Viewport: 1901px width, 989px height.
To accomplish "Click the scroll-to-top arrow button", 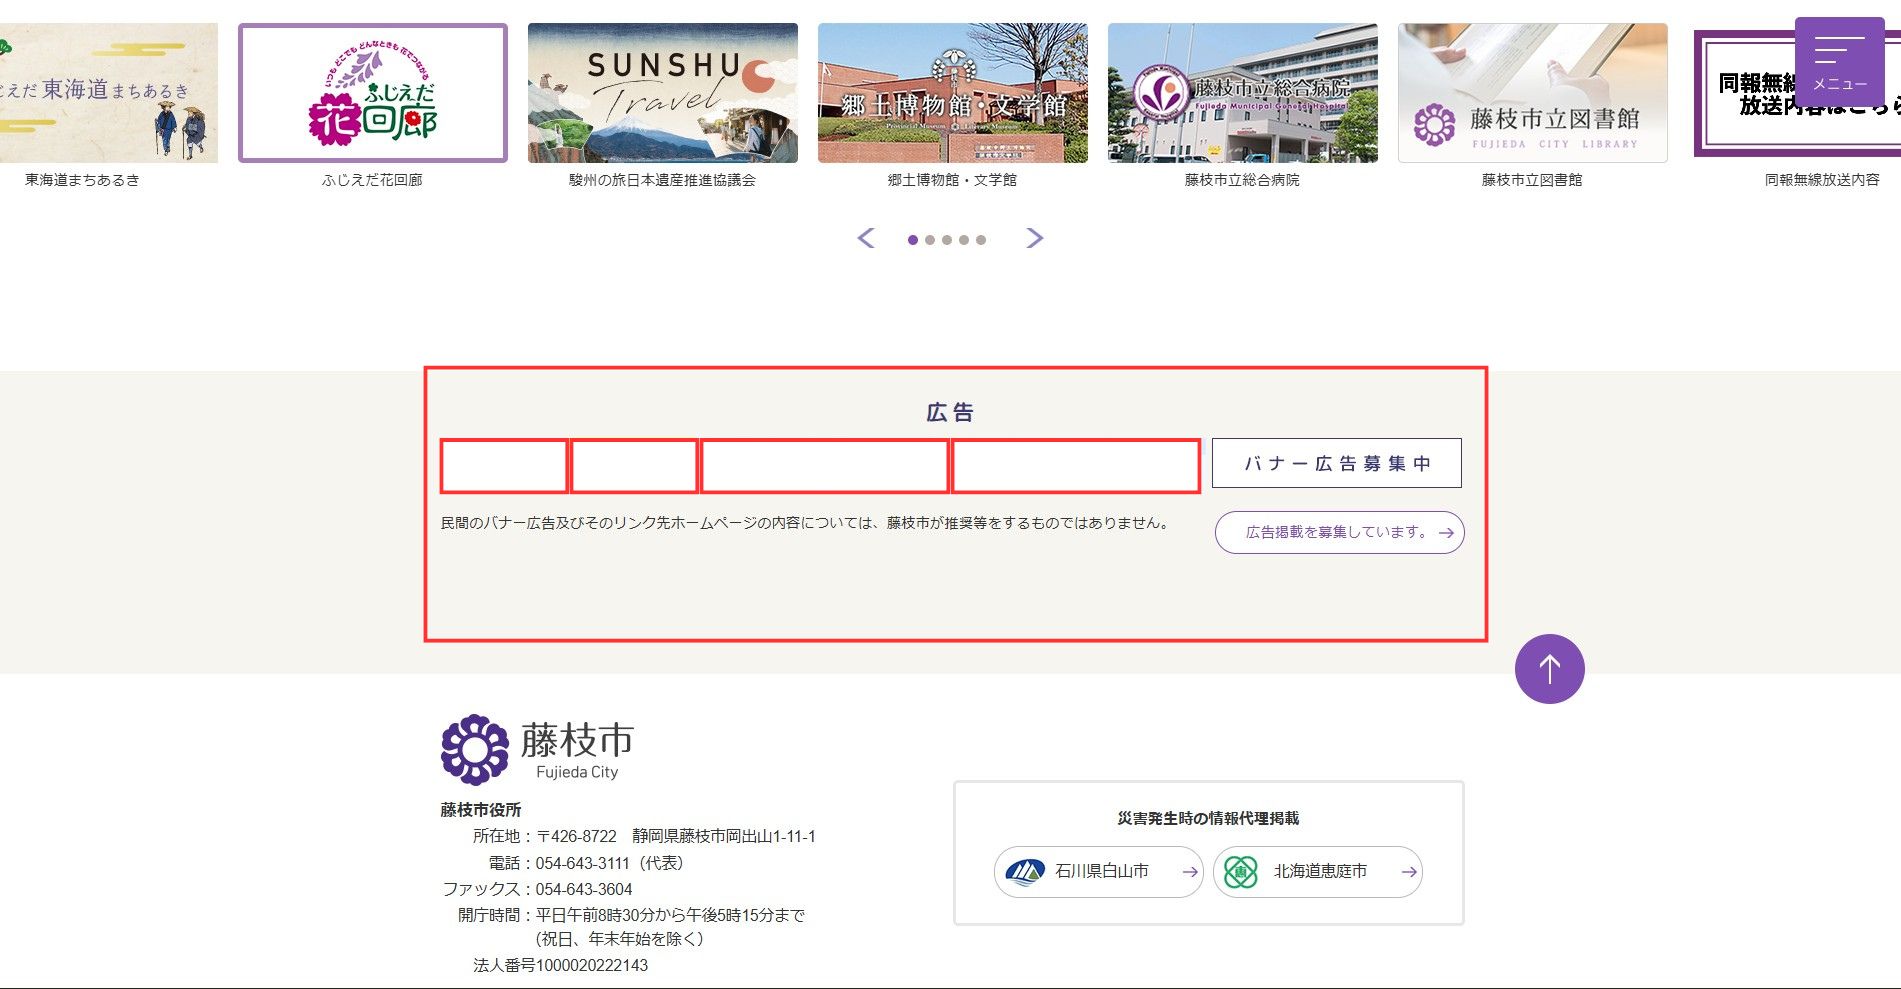I will tap(1549, 669).
